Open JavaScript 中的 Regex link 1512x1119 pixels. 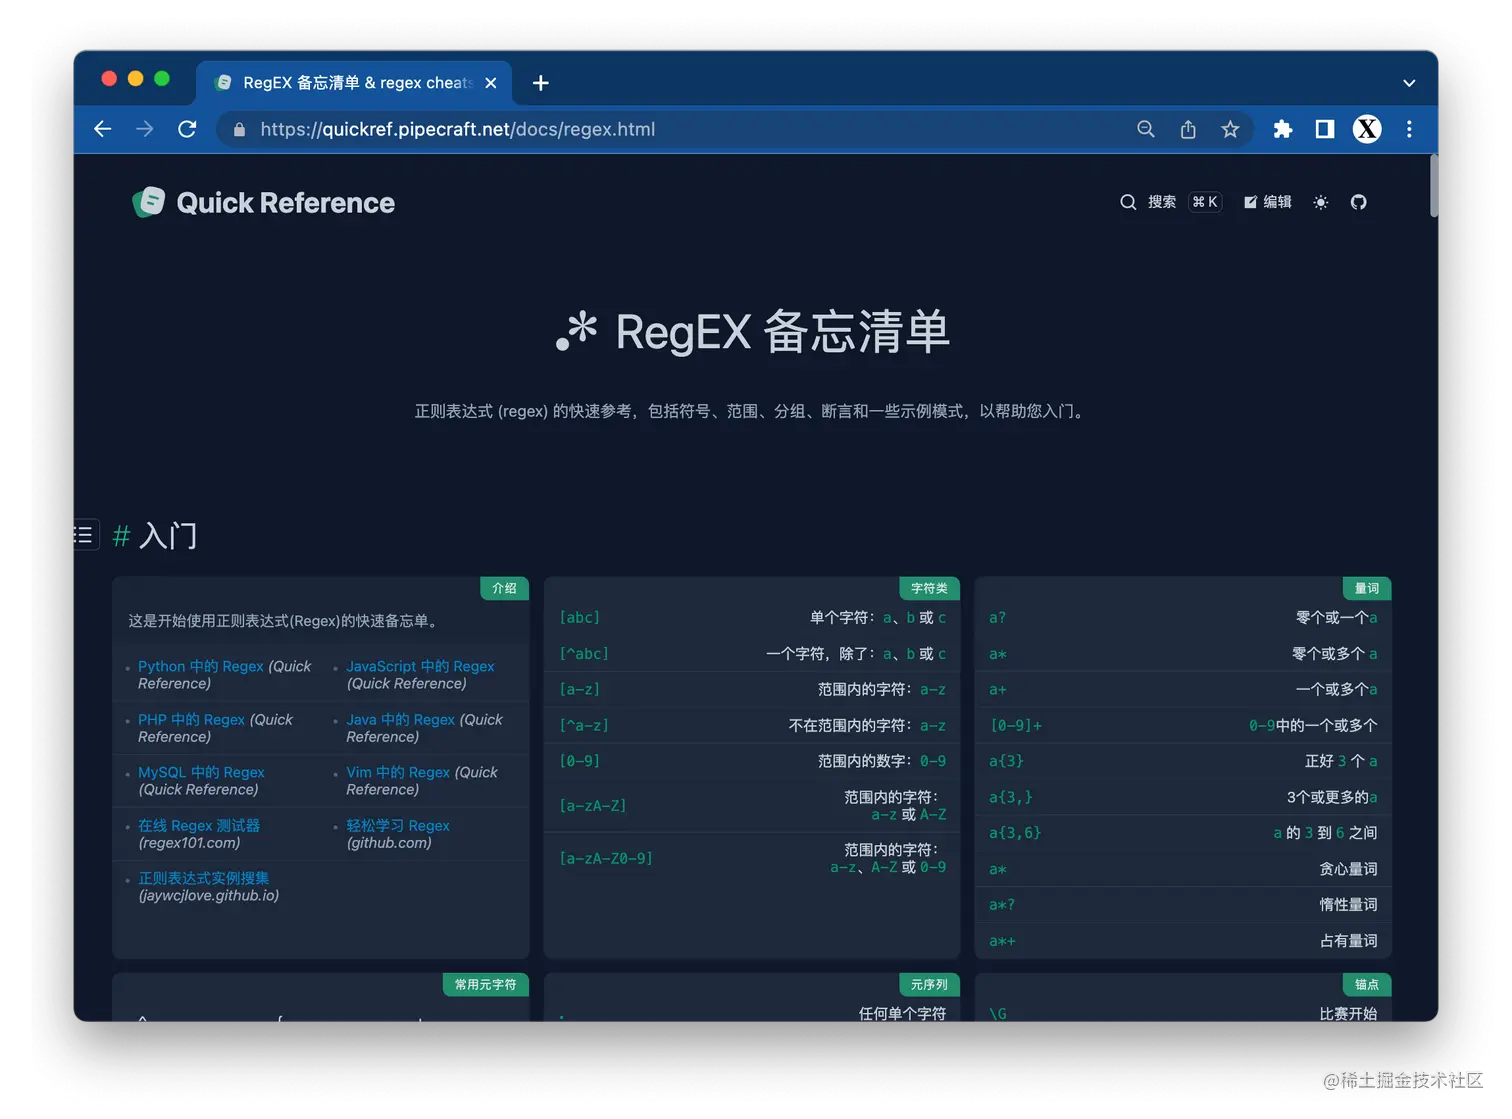[x=420, y=666]
